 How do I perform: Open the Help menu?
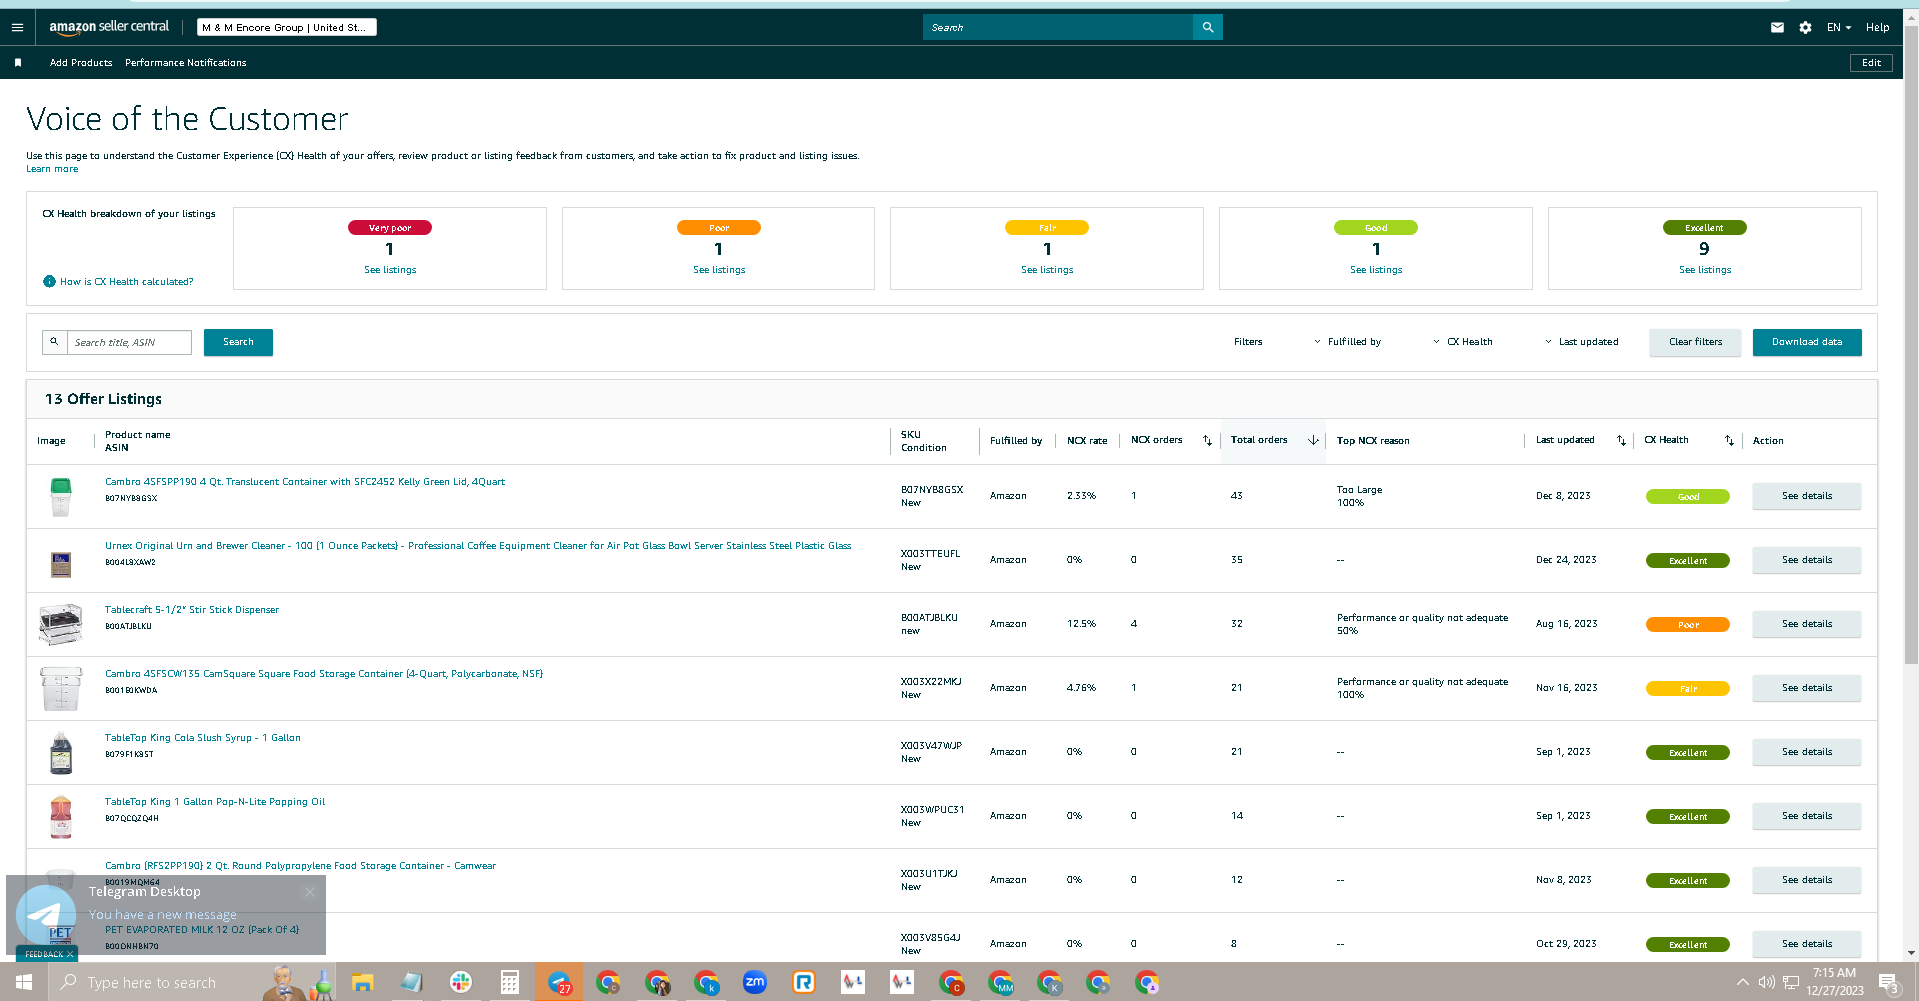pyautogui.click(x=1877, y=27)
